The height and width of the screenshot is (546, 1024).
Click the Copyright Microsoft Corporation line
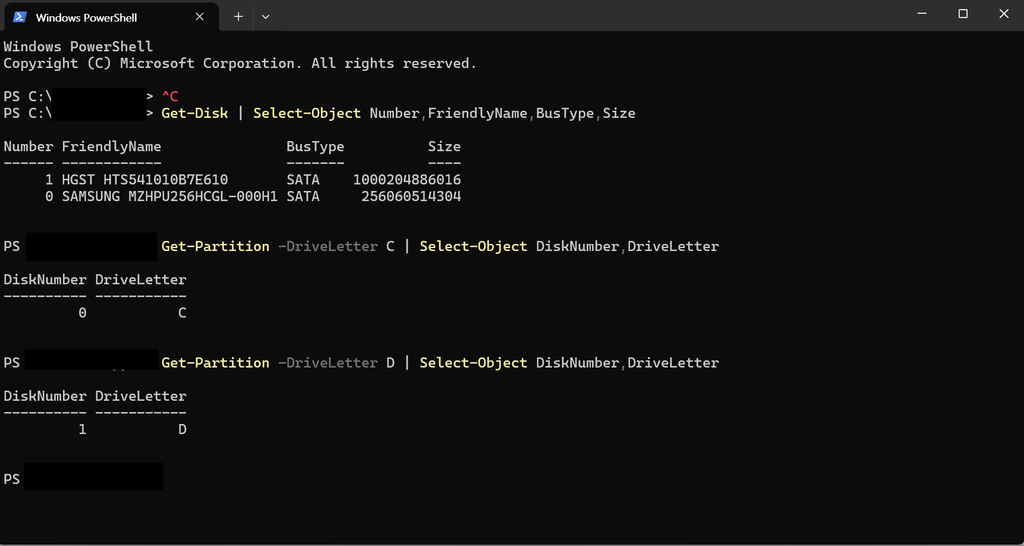pyautogui.click(x=240, y=64)
